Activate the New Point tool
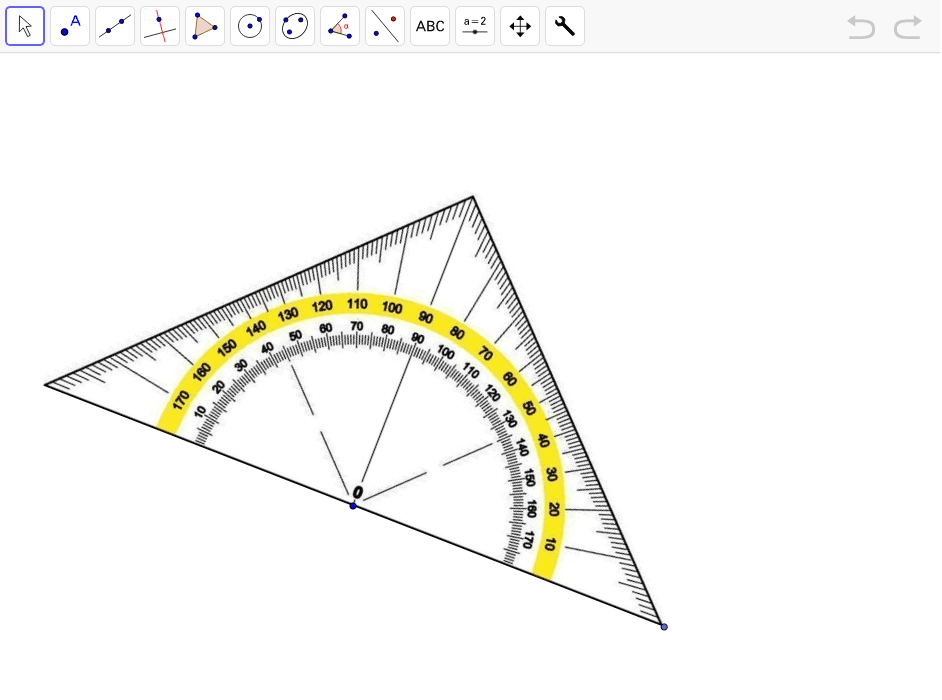 tap(70, 26)
